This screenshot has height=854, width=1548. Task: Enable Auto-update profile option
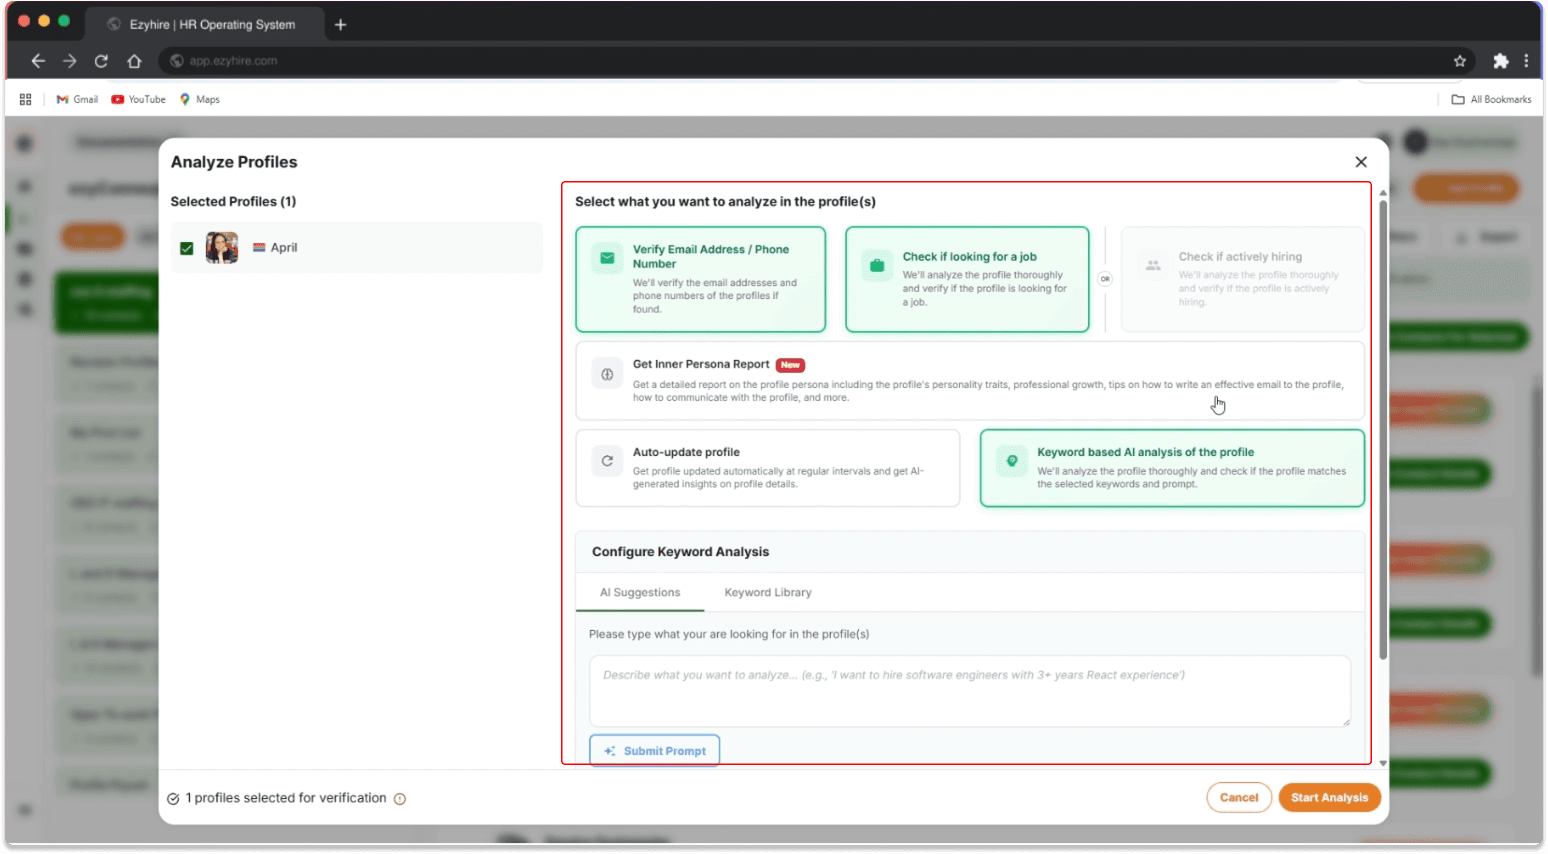tap(768, 468)
